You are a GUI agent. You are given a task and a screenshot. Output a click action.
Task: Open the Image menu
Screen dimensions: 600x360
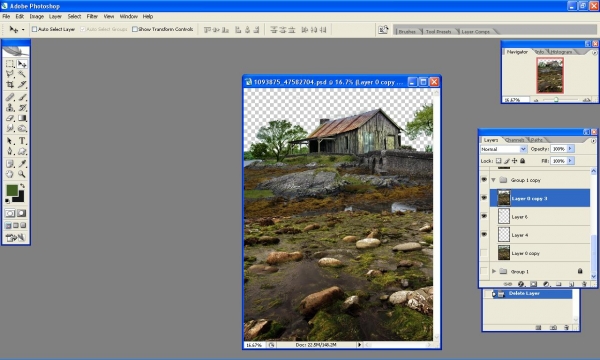tap(37, 16)
